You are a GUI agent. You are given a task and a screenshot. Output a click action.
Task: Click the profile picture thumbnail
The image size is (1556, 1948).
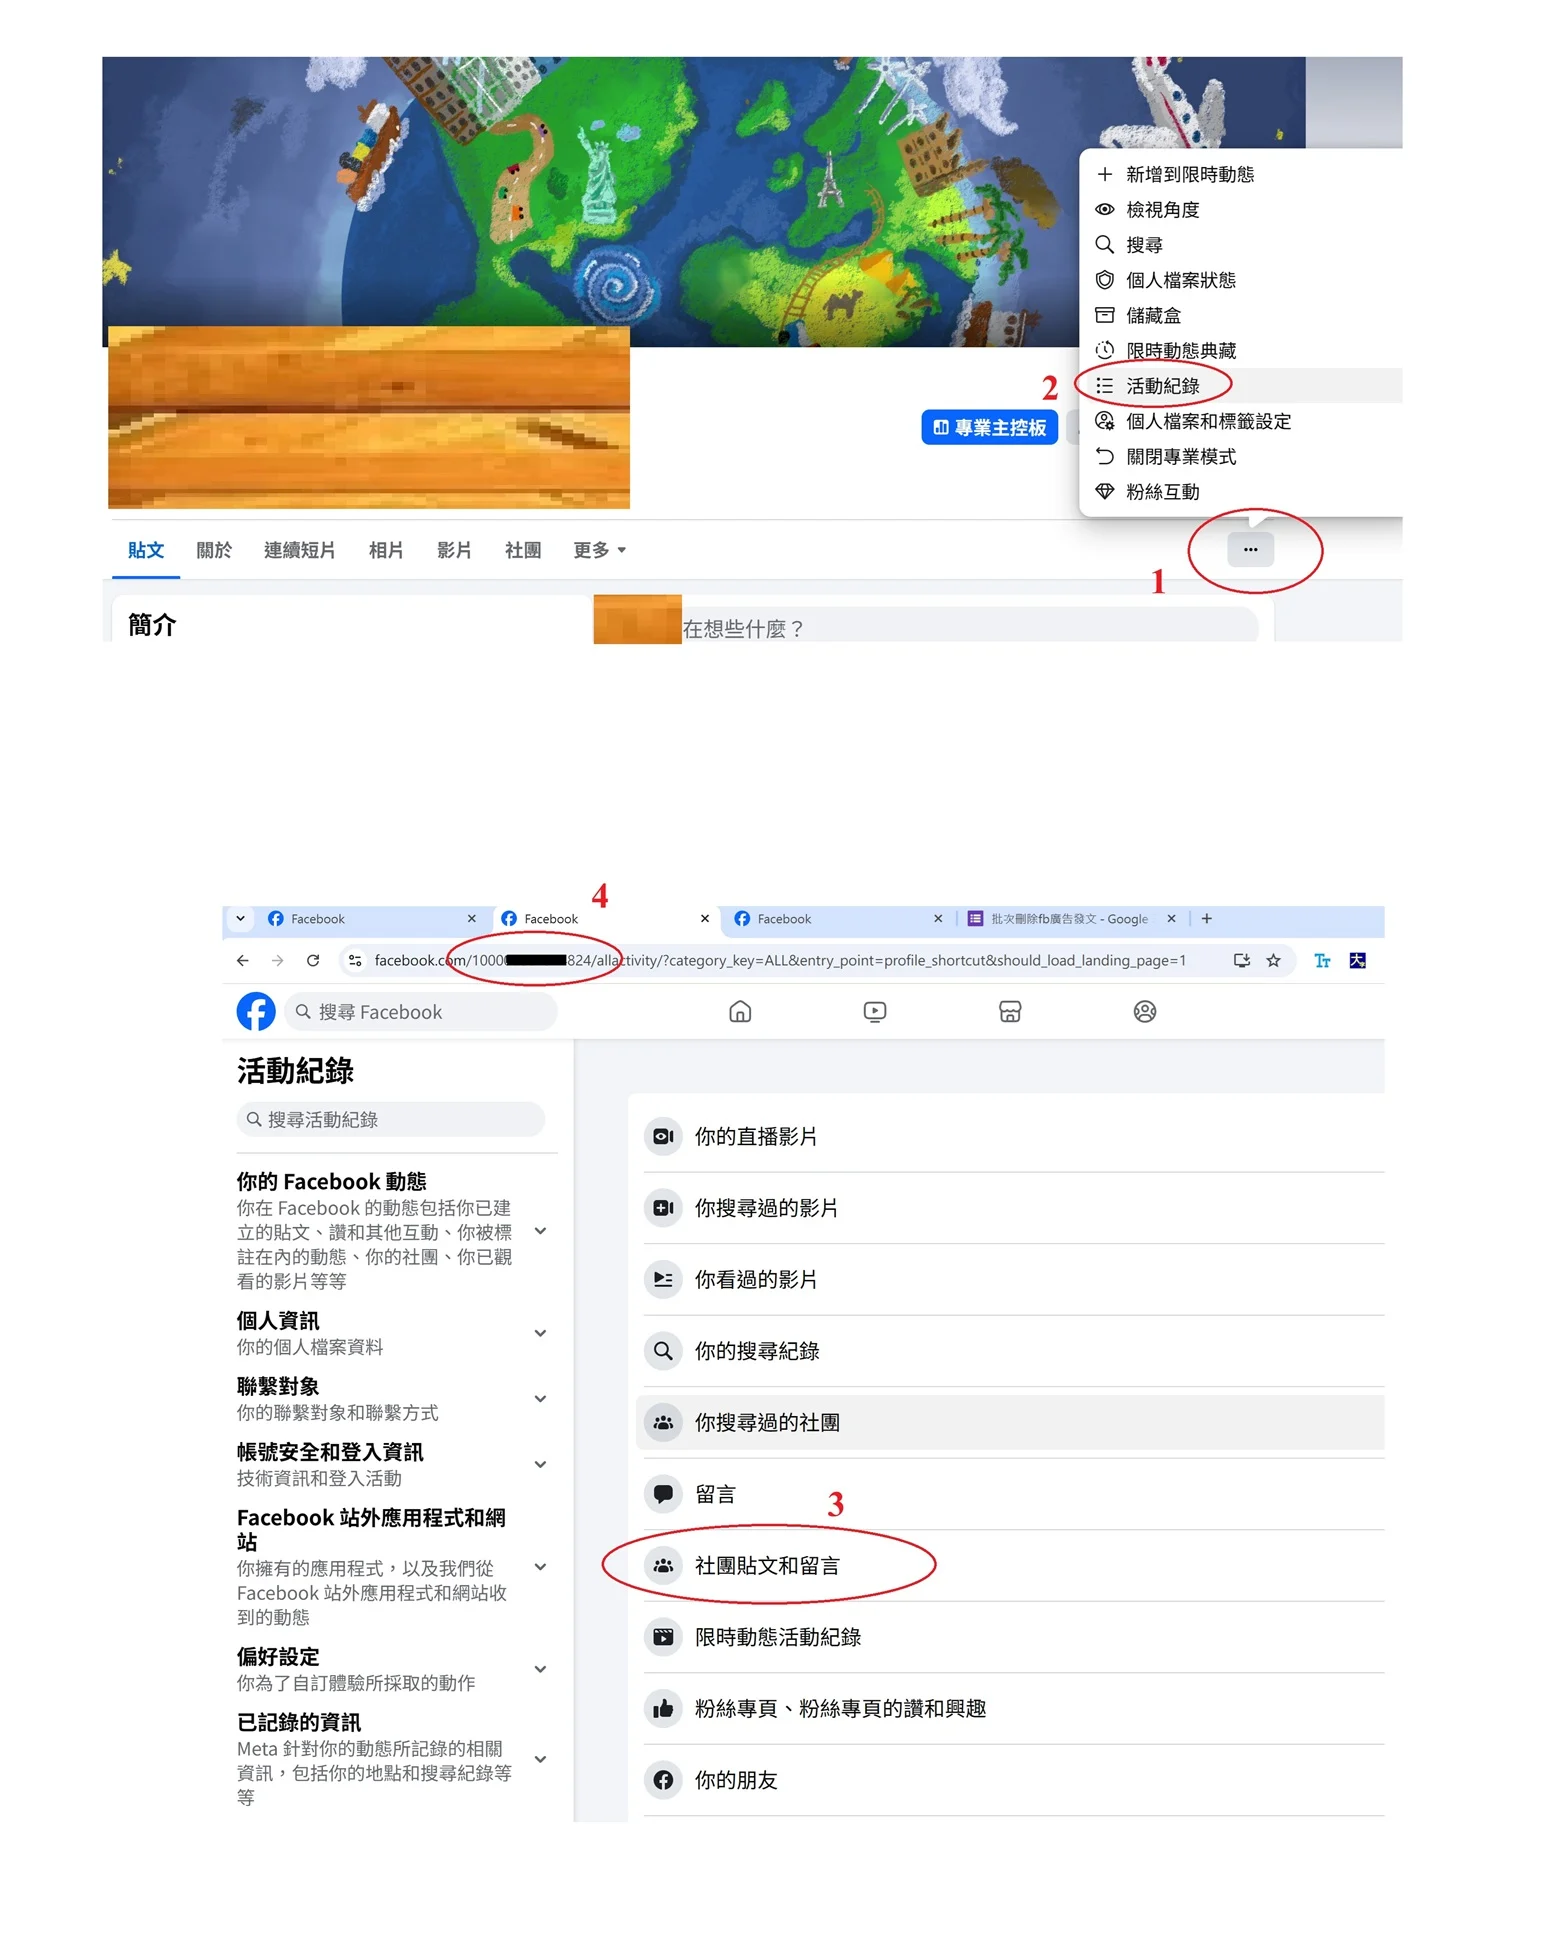coord(637,619)
